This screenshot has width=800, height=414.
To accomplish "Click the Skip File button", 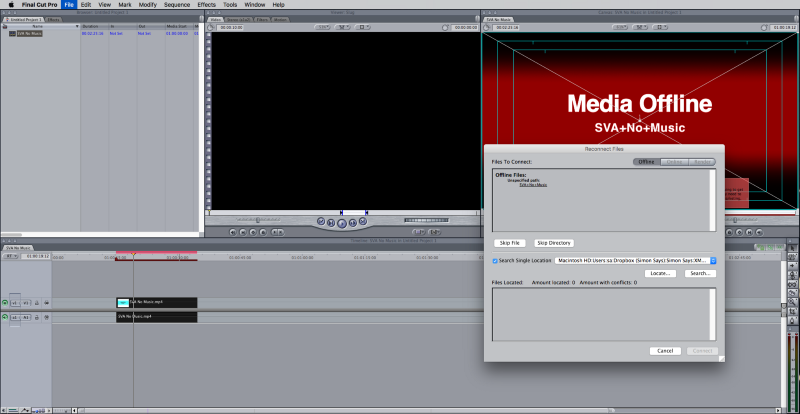I will (x=510, y=243).
